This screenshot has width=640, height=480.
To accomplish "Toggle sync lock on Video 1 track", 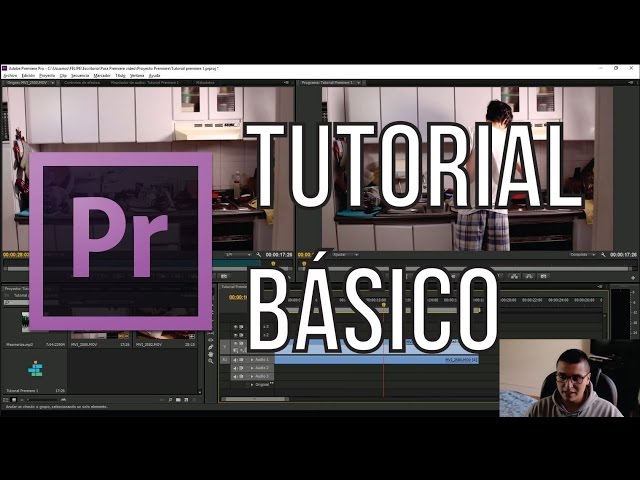I will [241, 344].
